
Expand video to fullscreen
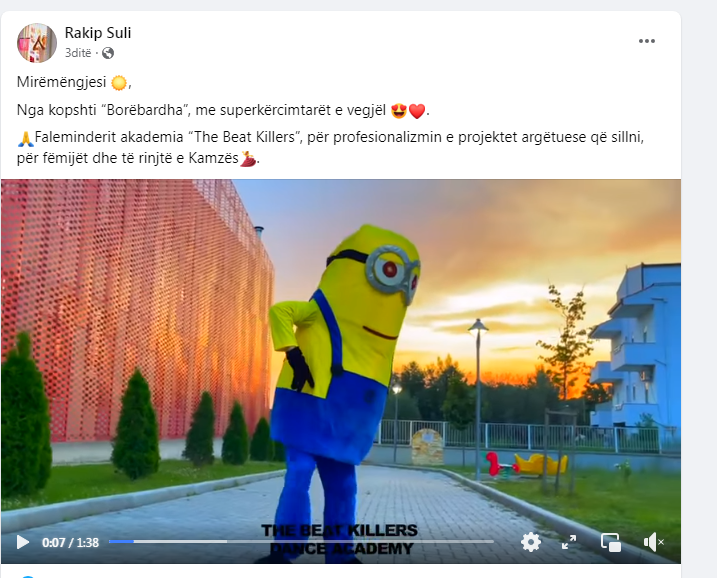(x=569, y=542)
